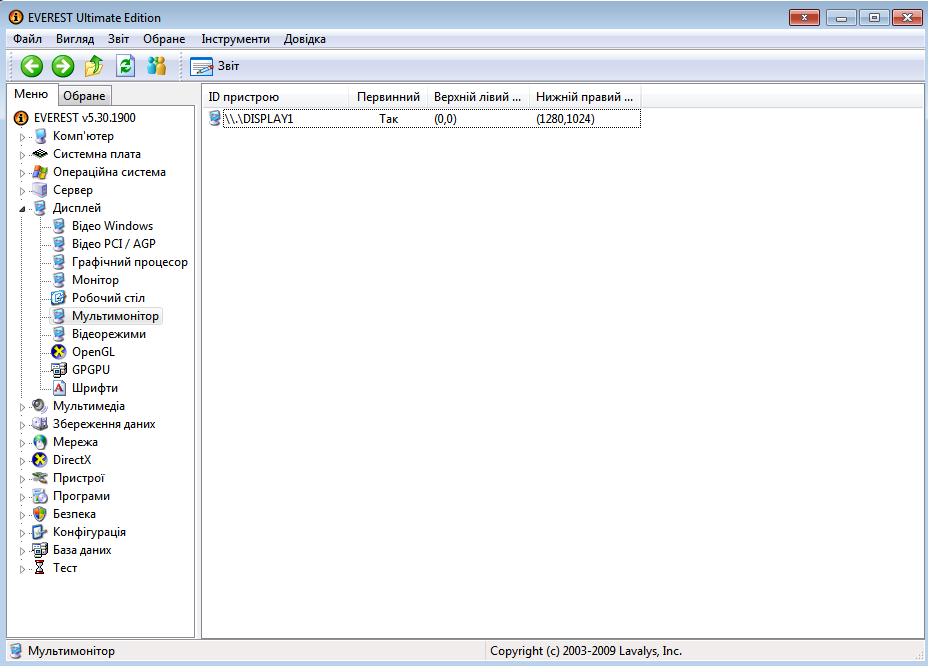The height and width of the screenshot is (666, 928).
Task: Click the Безпека shield icon
Action: [40, 514]
